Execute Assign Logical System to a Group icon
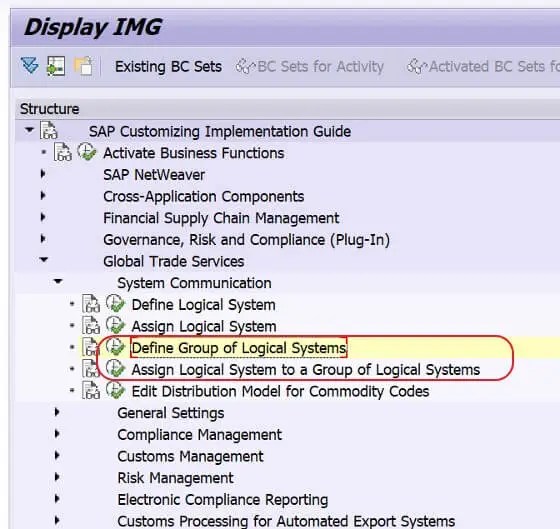Image resolution: width=560 pixels, height=529 pixels. [x=115, y=369]
